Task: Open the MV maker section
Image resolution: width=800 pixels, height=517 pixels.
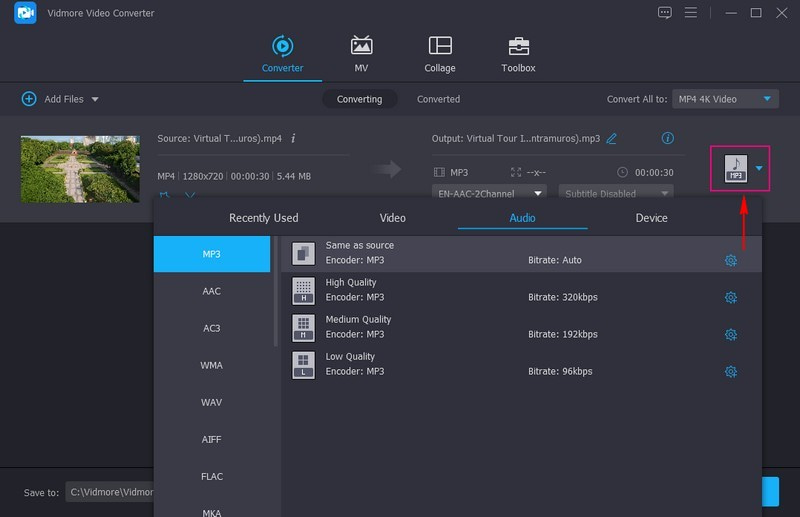Action: click(x=361, y=55)
